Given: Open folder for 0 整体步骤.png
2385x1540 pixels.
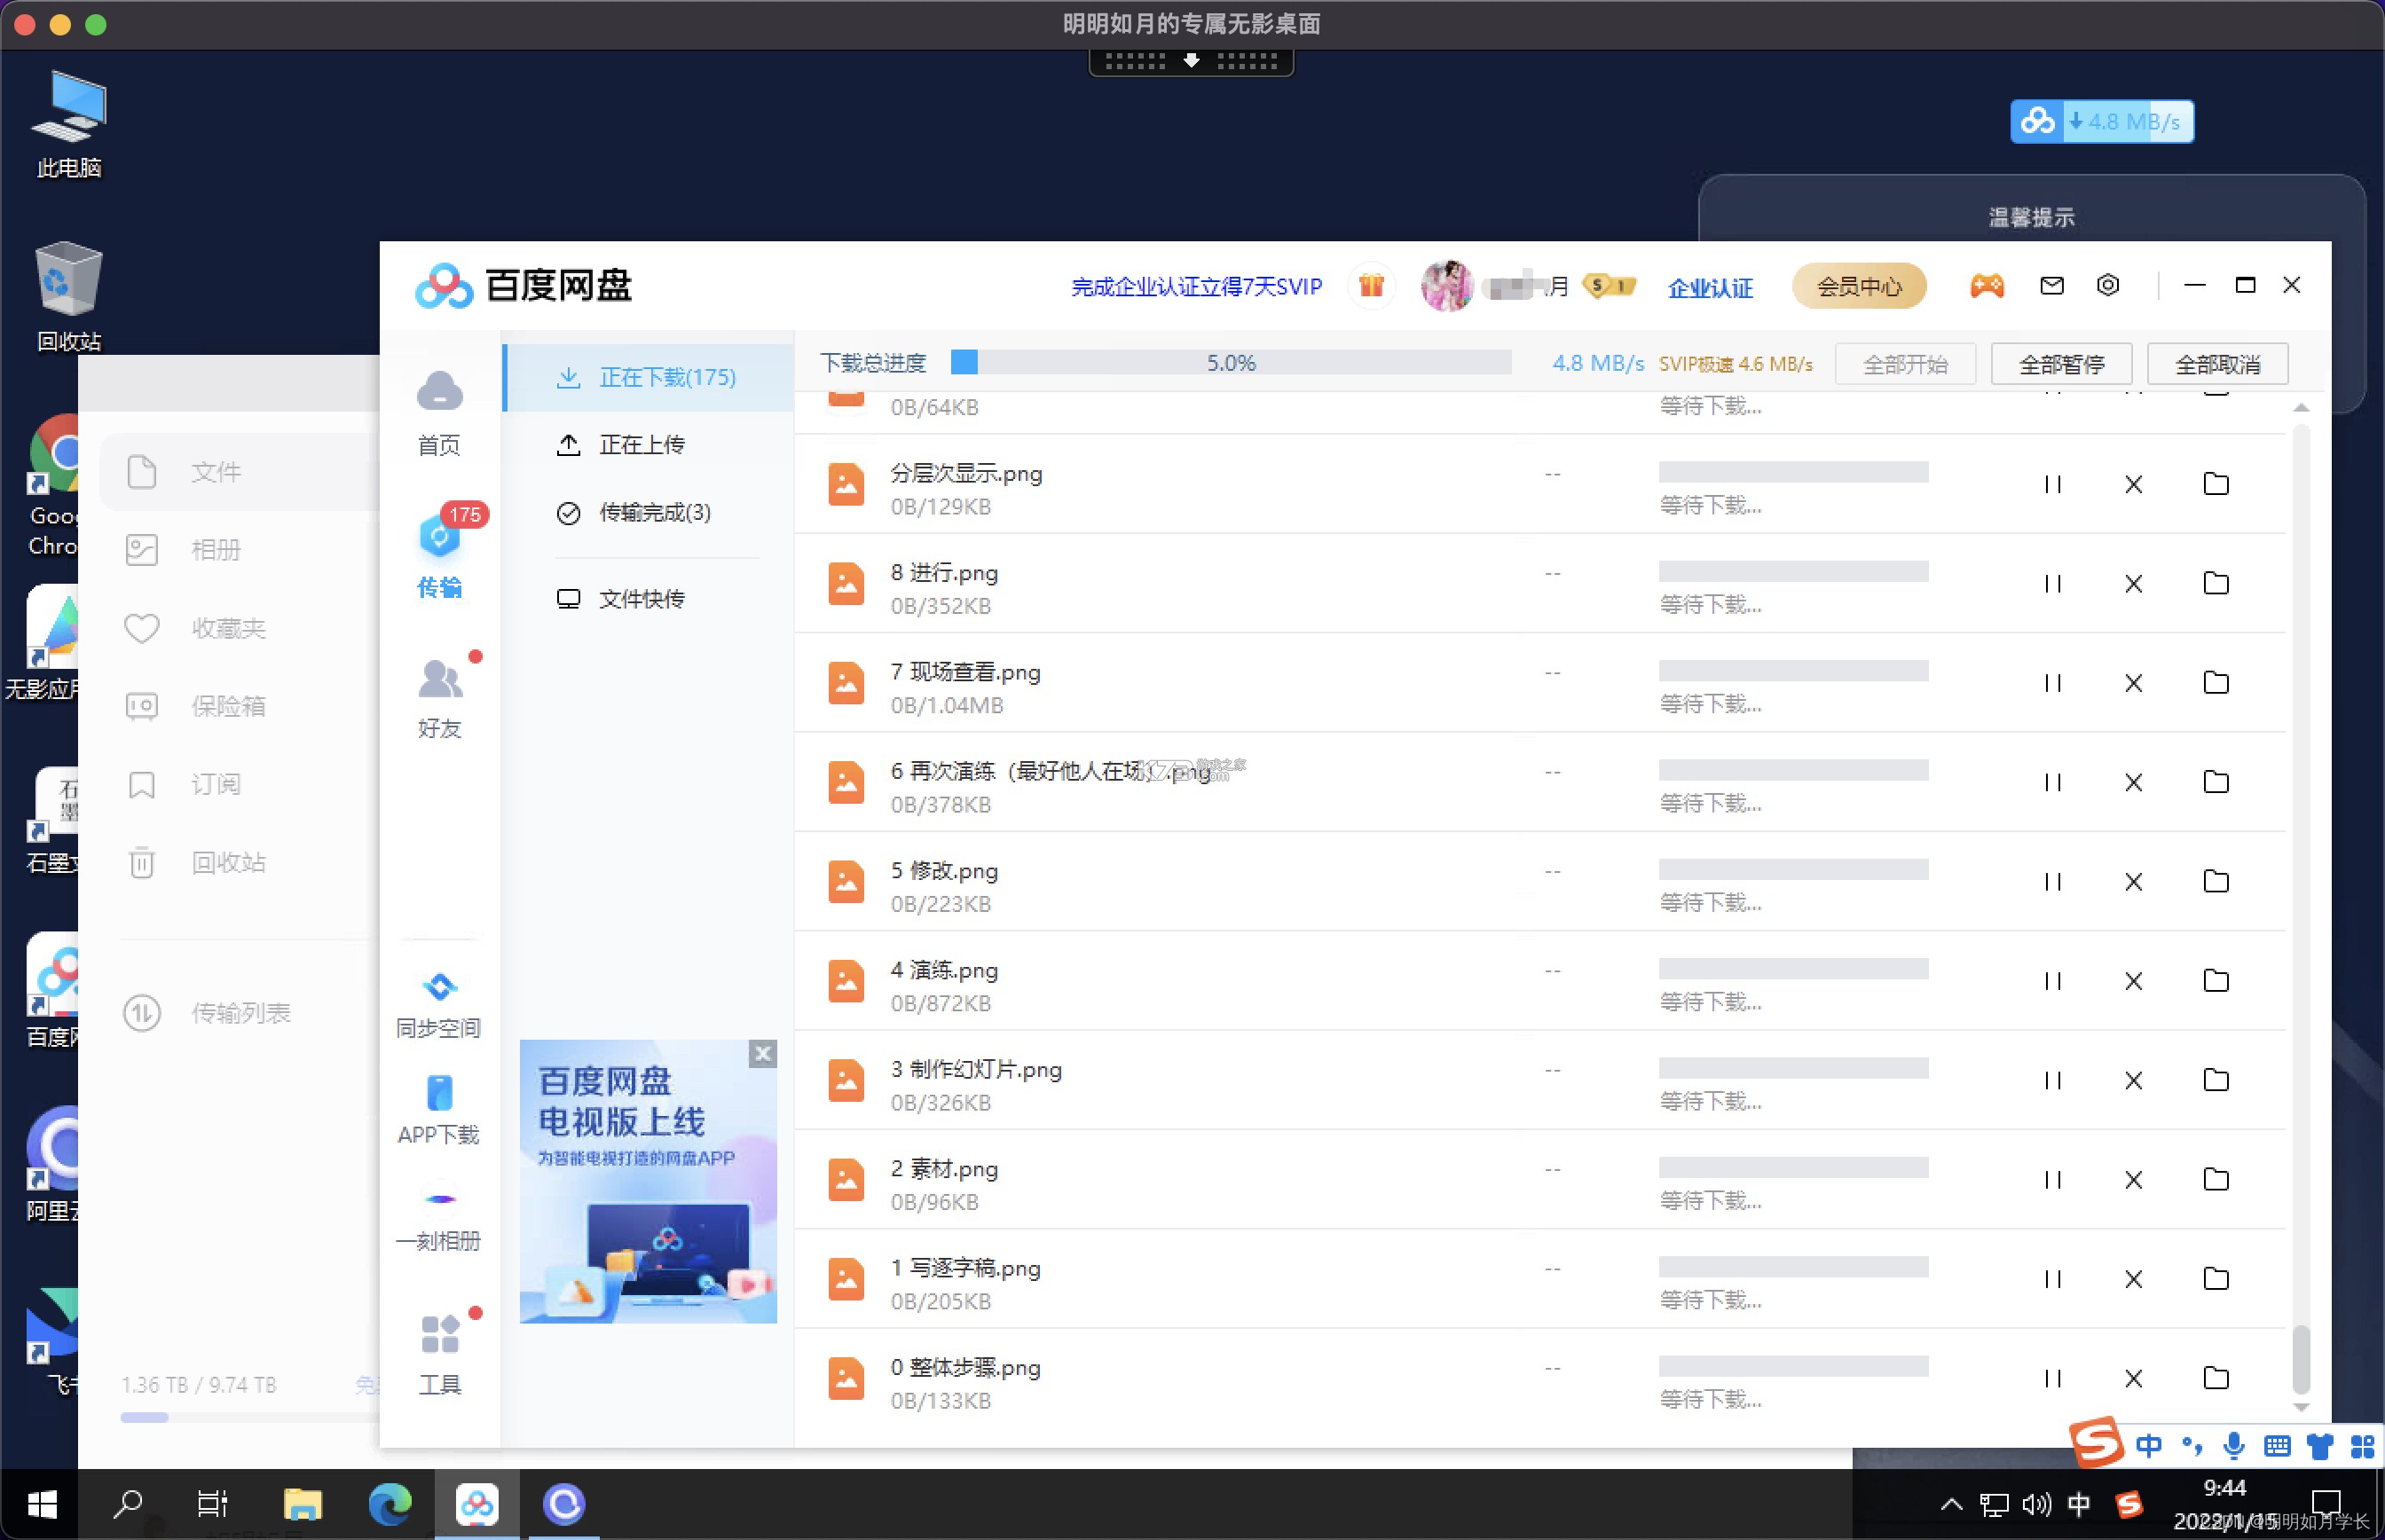Looking at the screenshot, I should 2216,1378.
